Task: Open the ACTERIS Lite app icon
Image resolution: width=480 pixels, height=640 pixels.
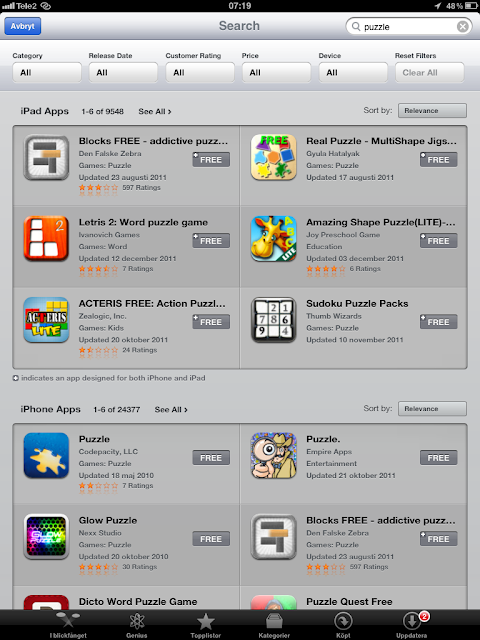Action: click(x=46, y=320)
